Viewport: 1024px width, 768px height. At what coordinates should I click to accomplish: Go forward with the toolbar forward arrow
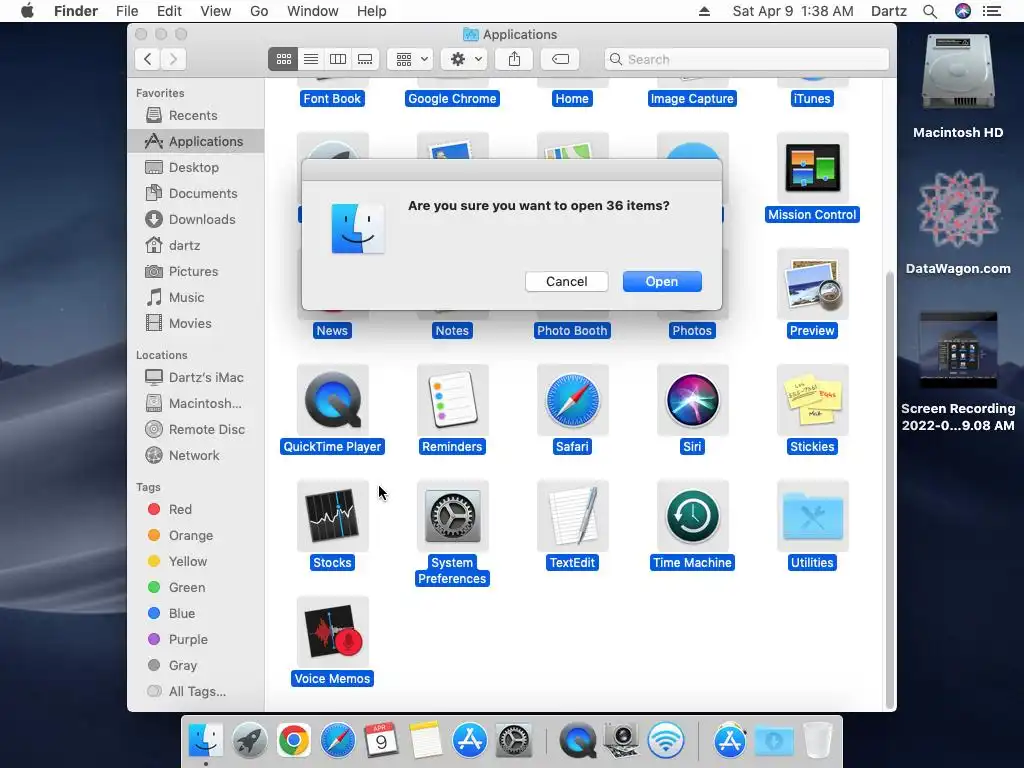tap(174, 59)
